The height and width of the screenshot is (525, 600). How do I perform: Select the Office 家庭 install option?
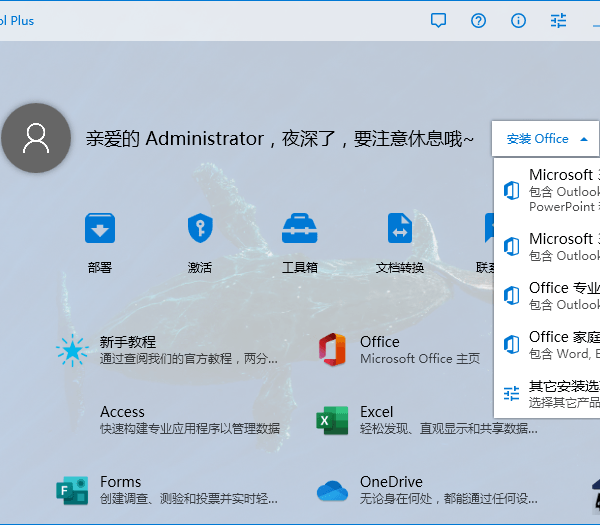coord(548,344)
